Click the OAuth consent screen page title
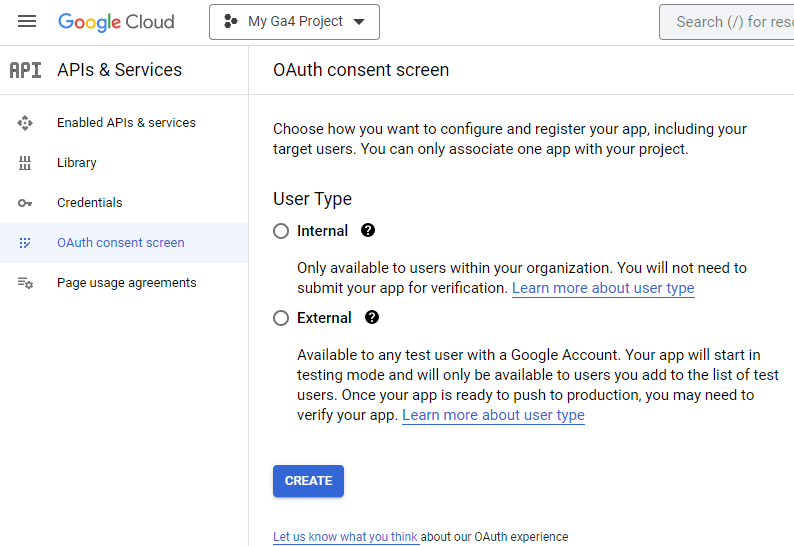Image resolution: width=794 pixels, height=546 pixels. tap(361, 70)
